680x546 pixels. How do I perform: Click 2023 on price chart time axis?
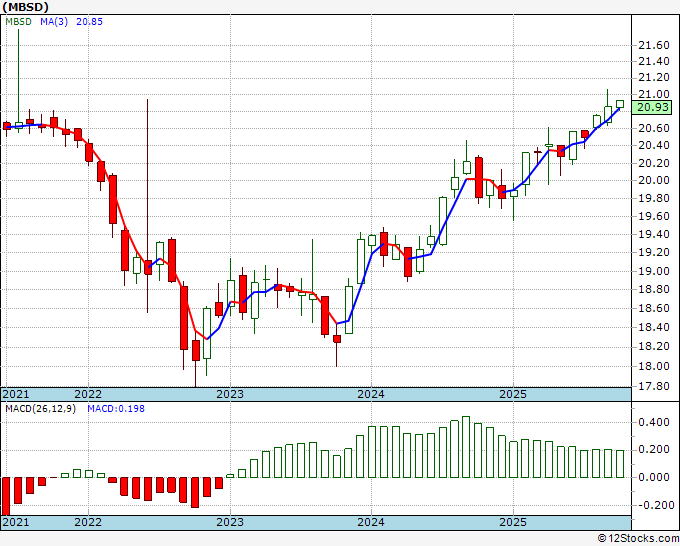point(230,394)
